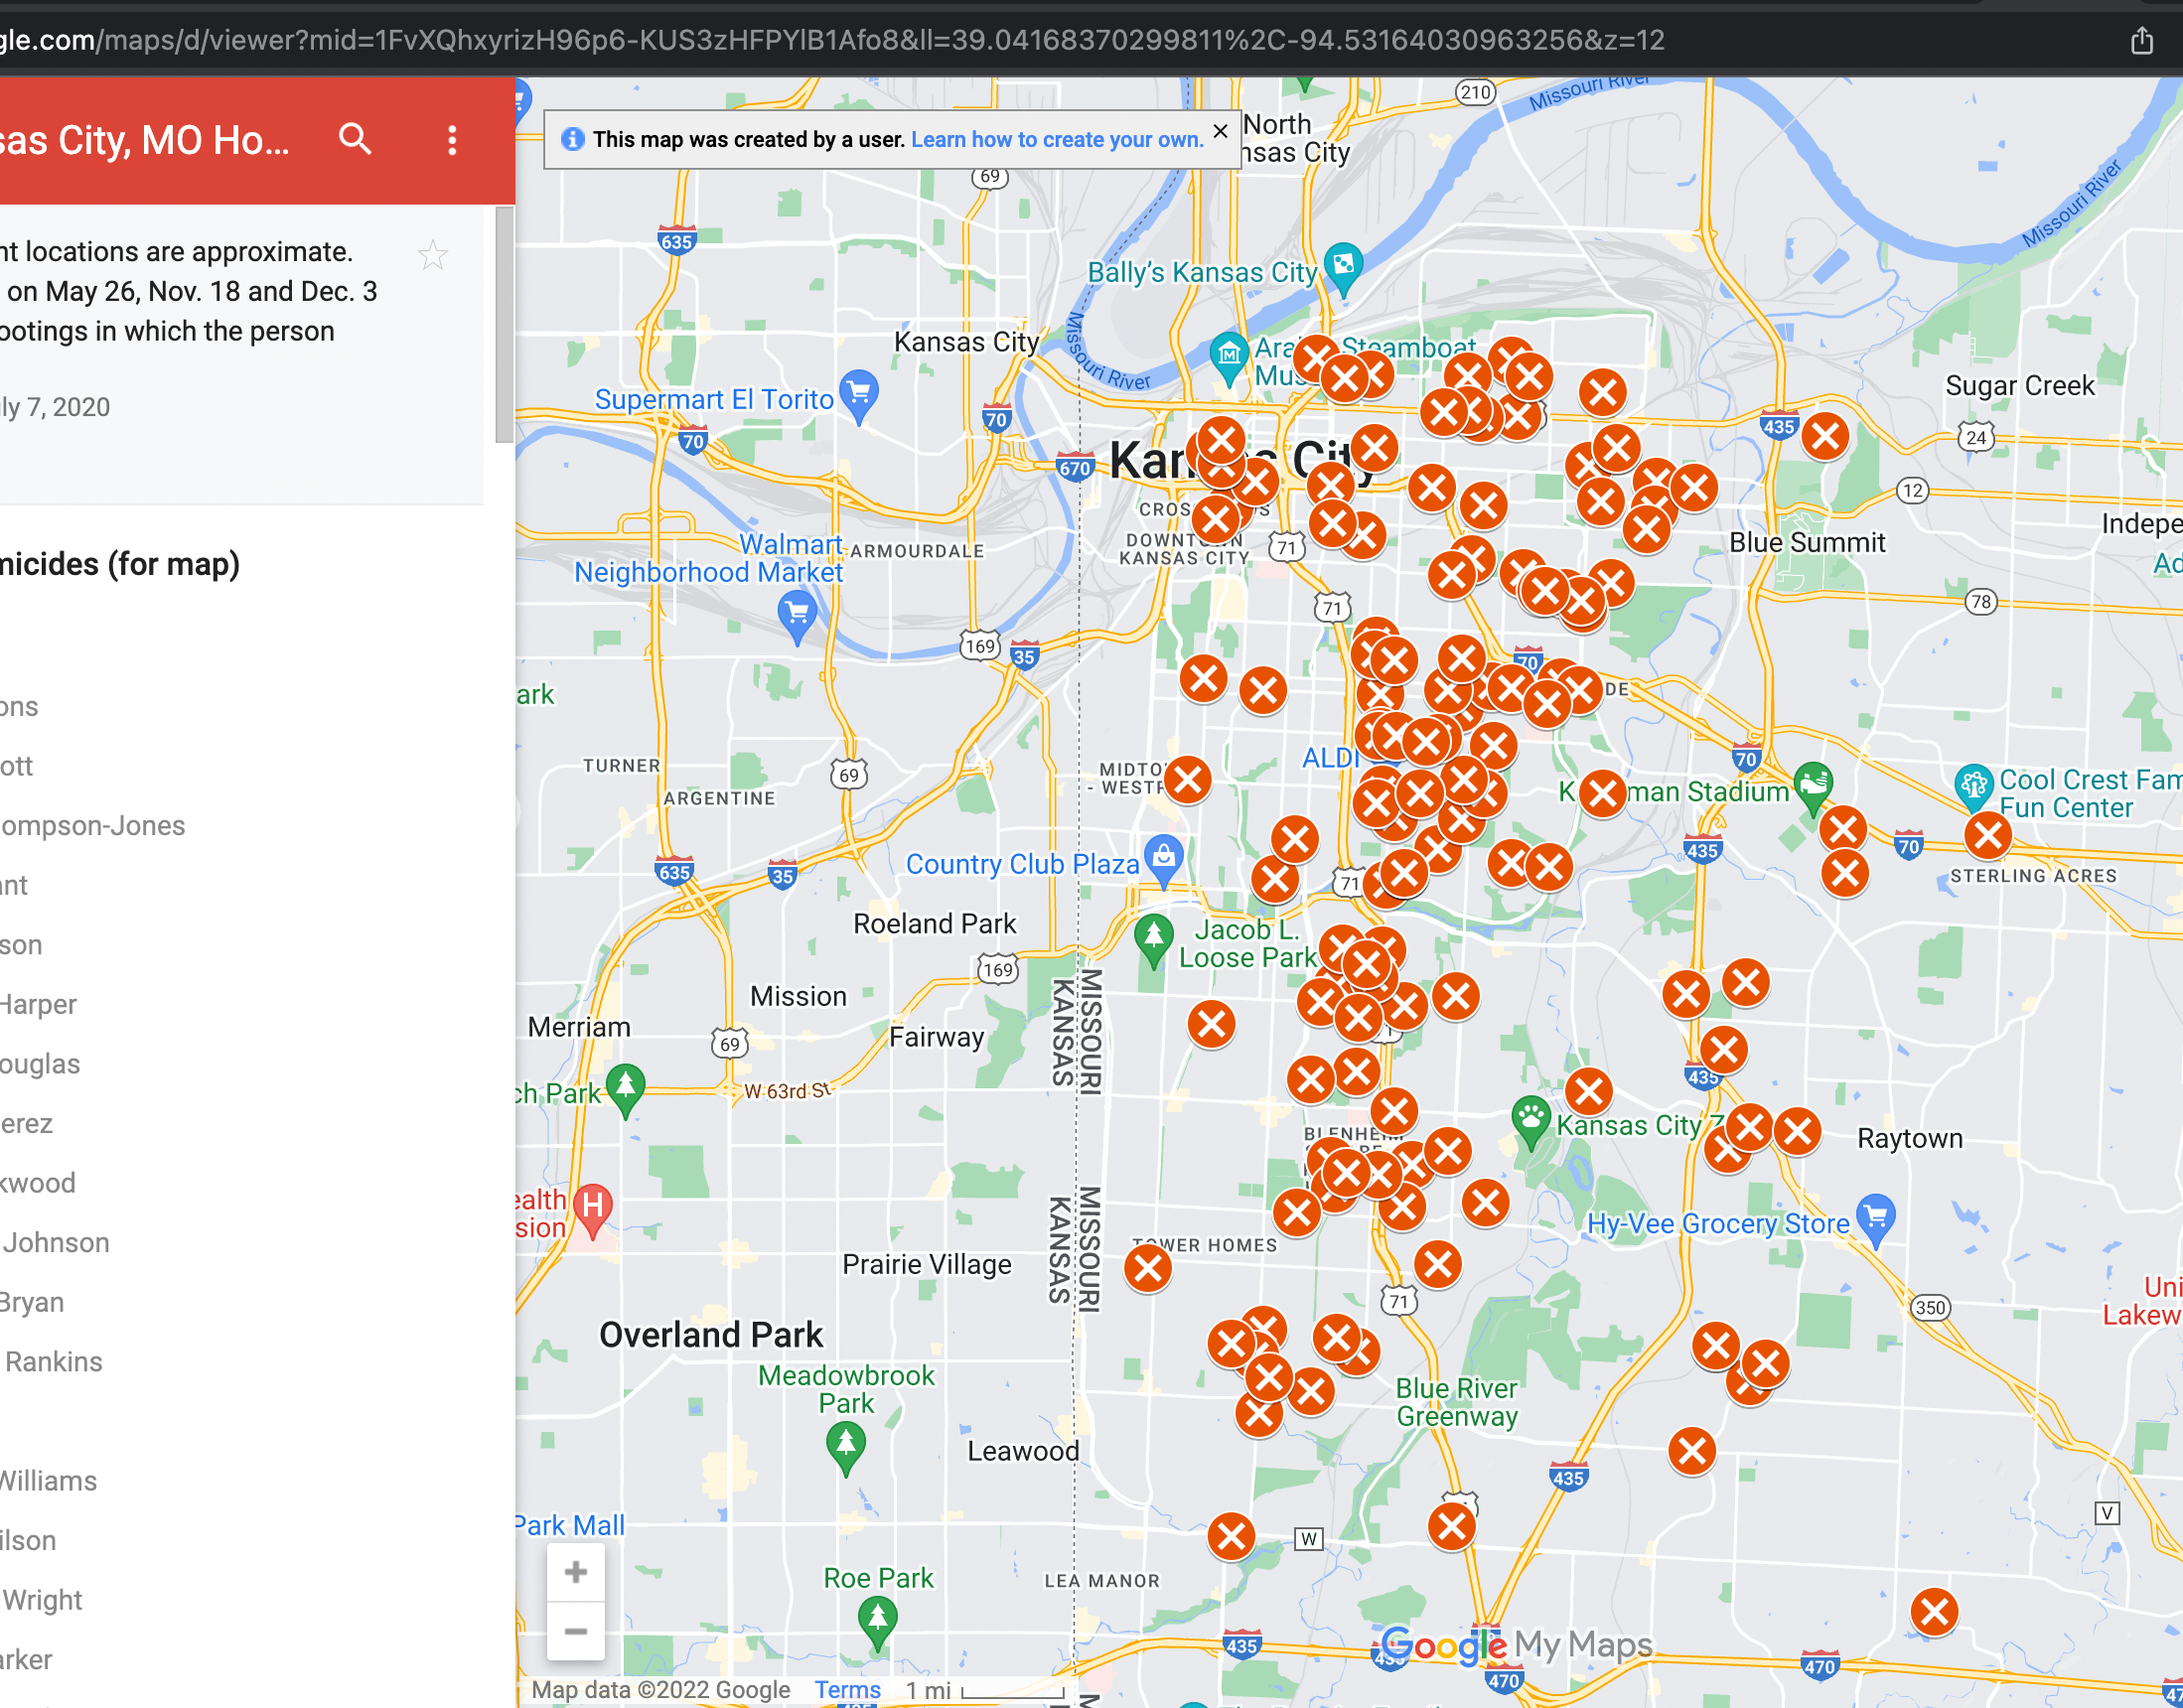The height and width of the screenshot is (1708, 2183).
Task: Click the homicide marker west of Raytown label
Action: [x=1797, y=1132]
